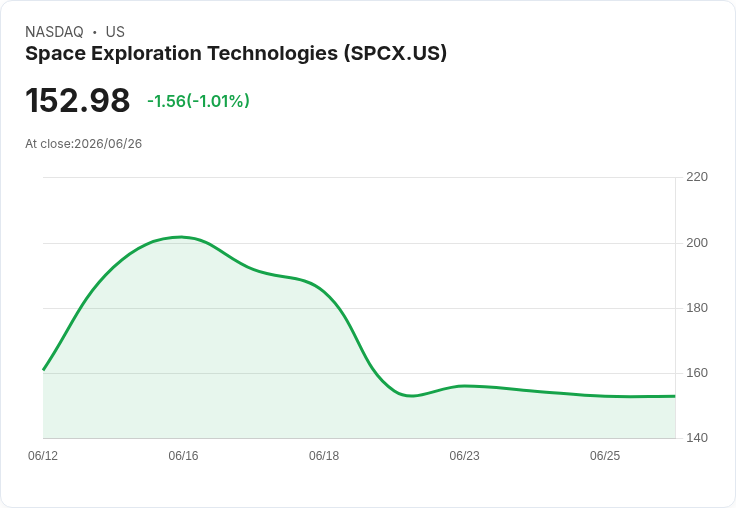Click the At close:2026/06/26 timestamp
The image size is (736, 508).
[84, 144]
